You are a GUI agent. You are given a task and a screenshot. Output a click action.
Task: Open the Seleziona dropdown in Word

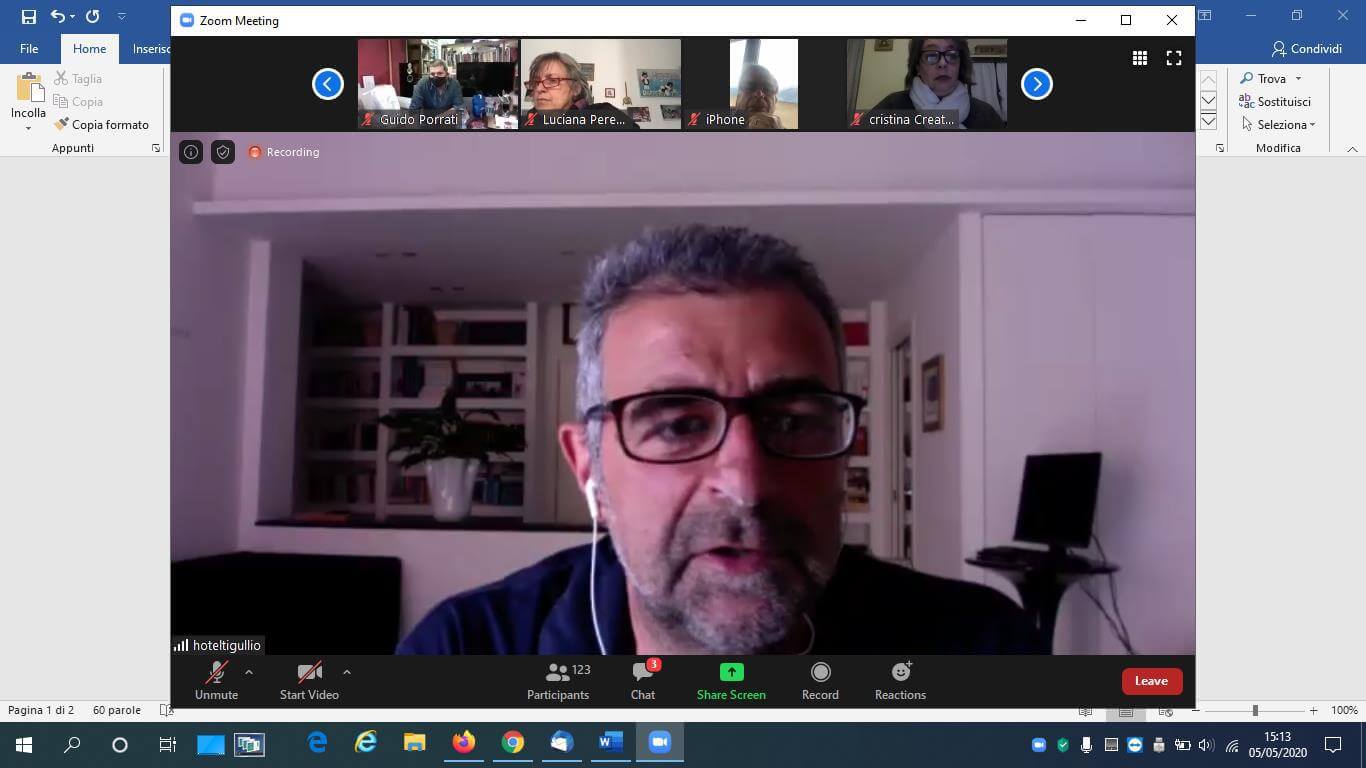tap(1278, 125)
